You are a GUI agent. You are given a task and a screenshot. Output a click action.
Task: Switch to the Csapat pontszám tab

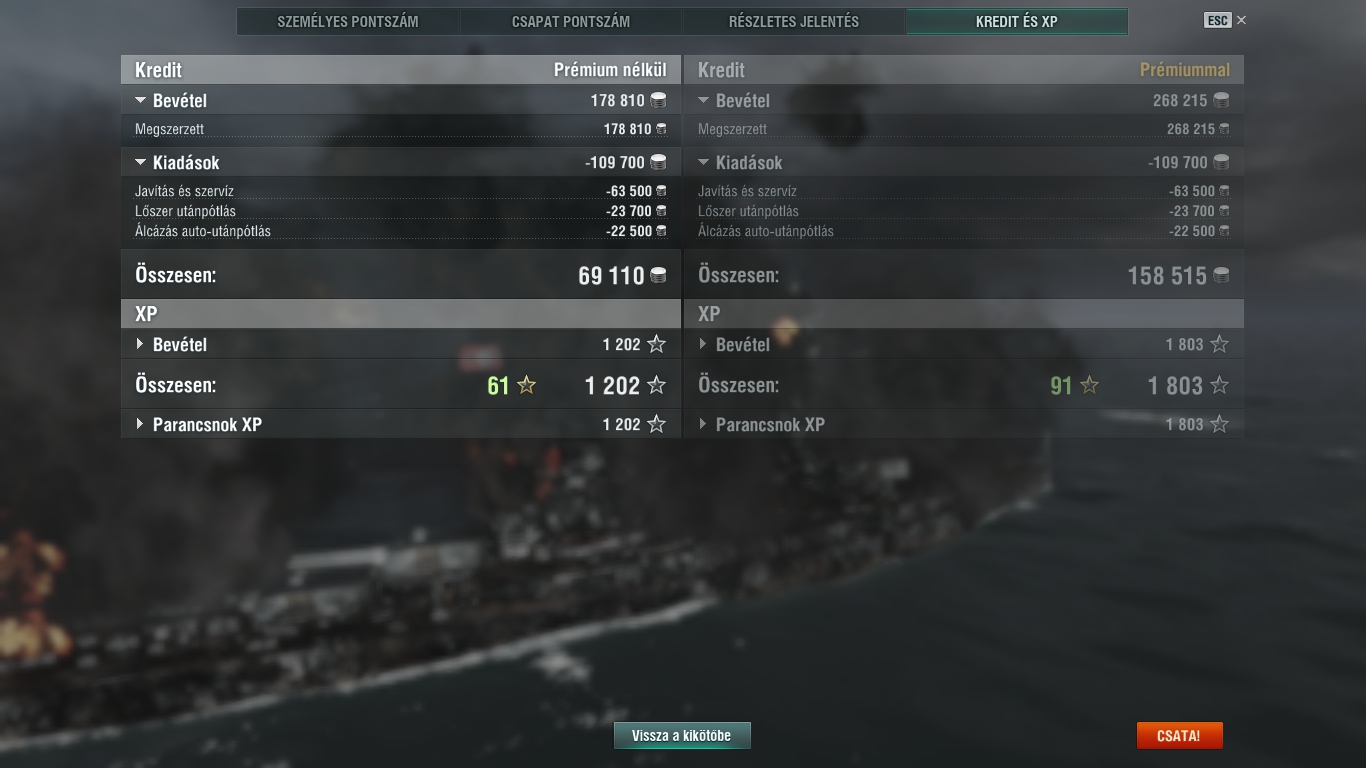[x=571, y=21]
